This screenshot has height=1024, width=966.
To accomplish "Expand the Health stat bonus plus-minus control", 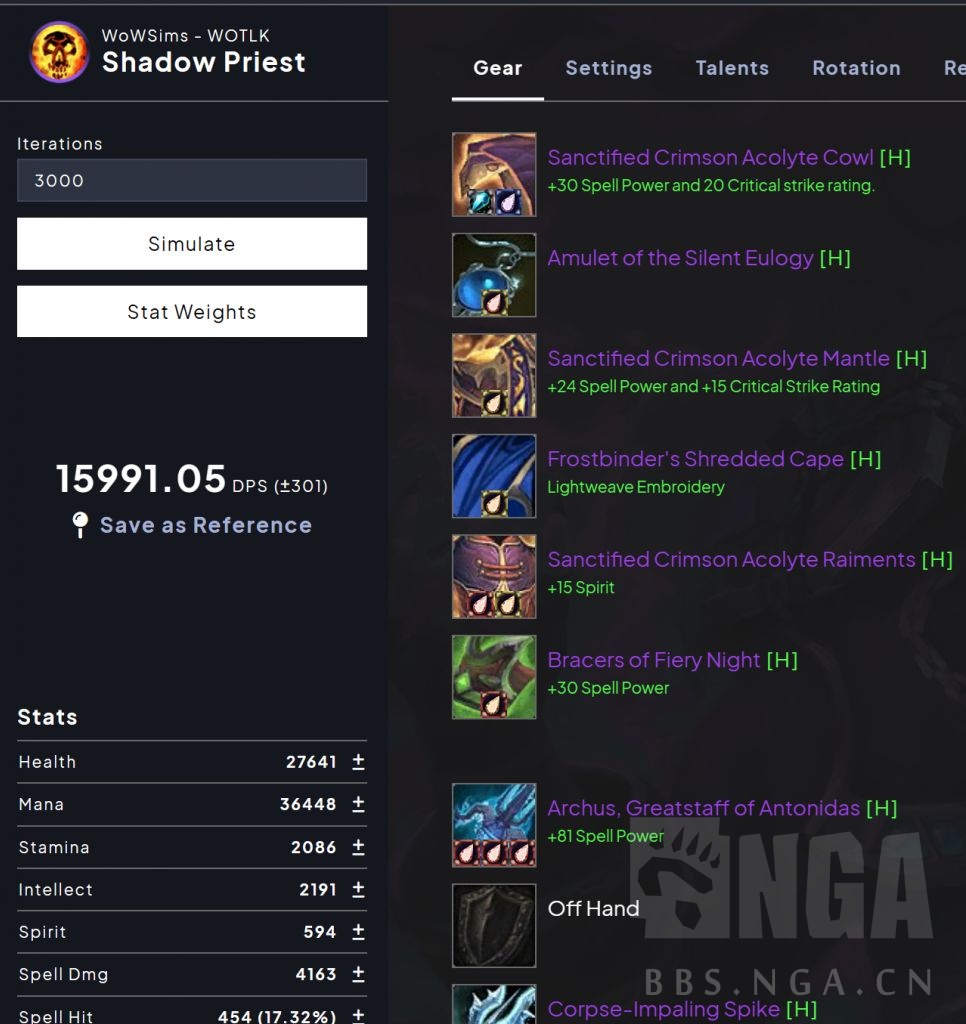I will [358, 761].
